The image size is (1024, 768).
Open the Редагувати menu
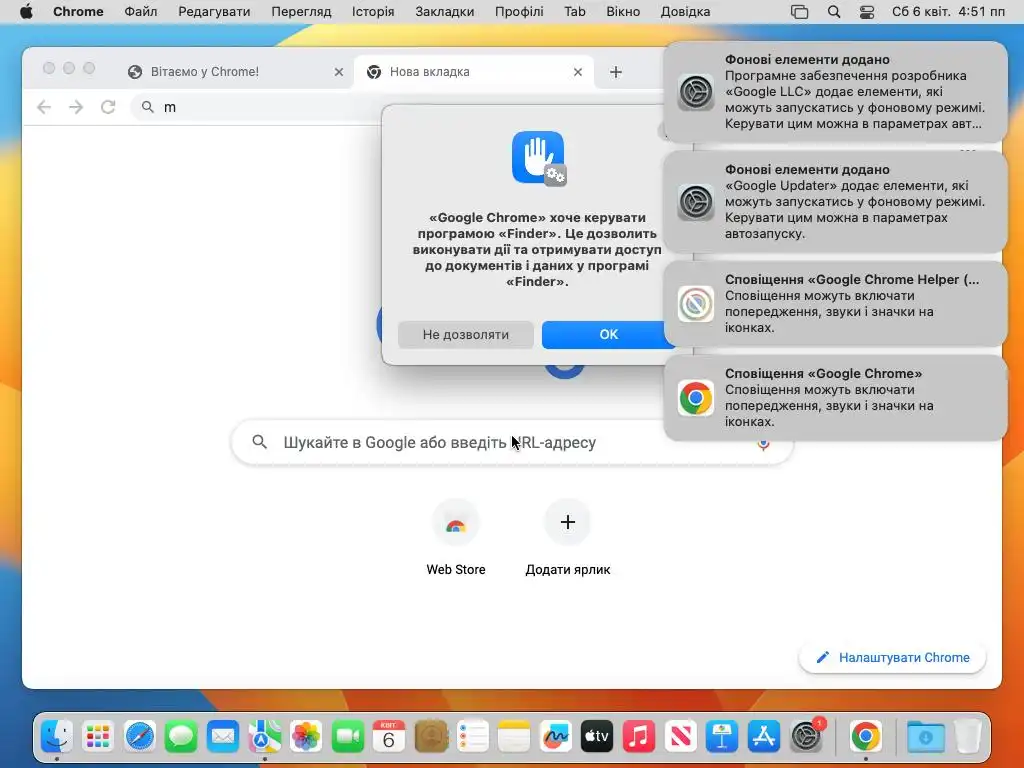(214, 12)
